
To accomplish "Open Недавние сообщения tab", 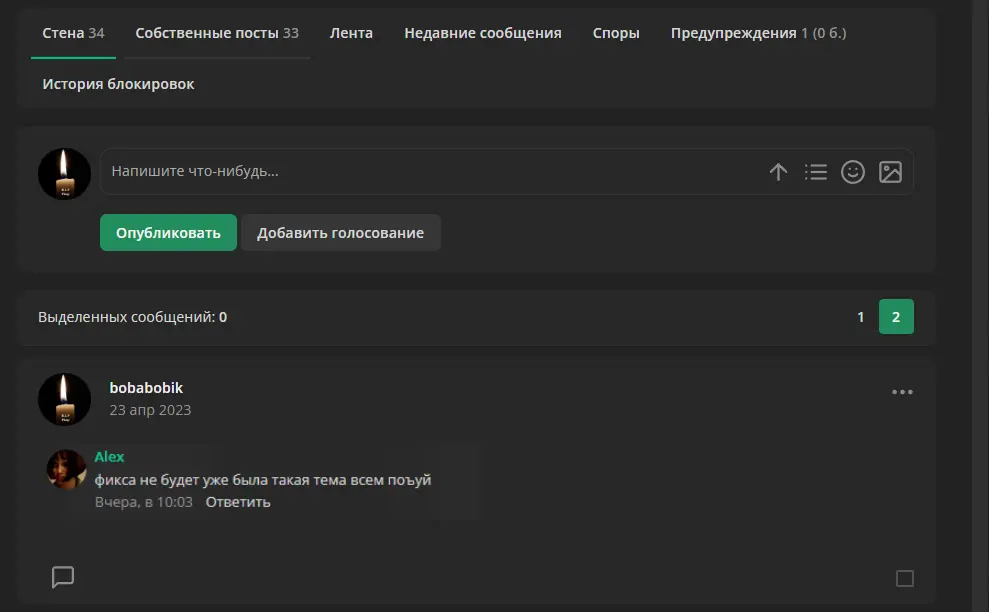I will pyautogui.click(x=483, y=33).
